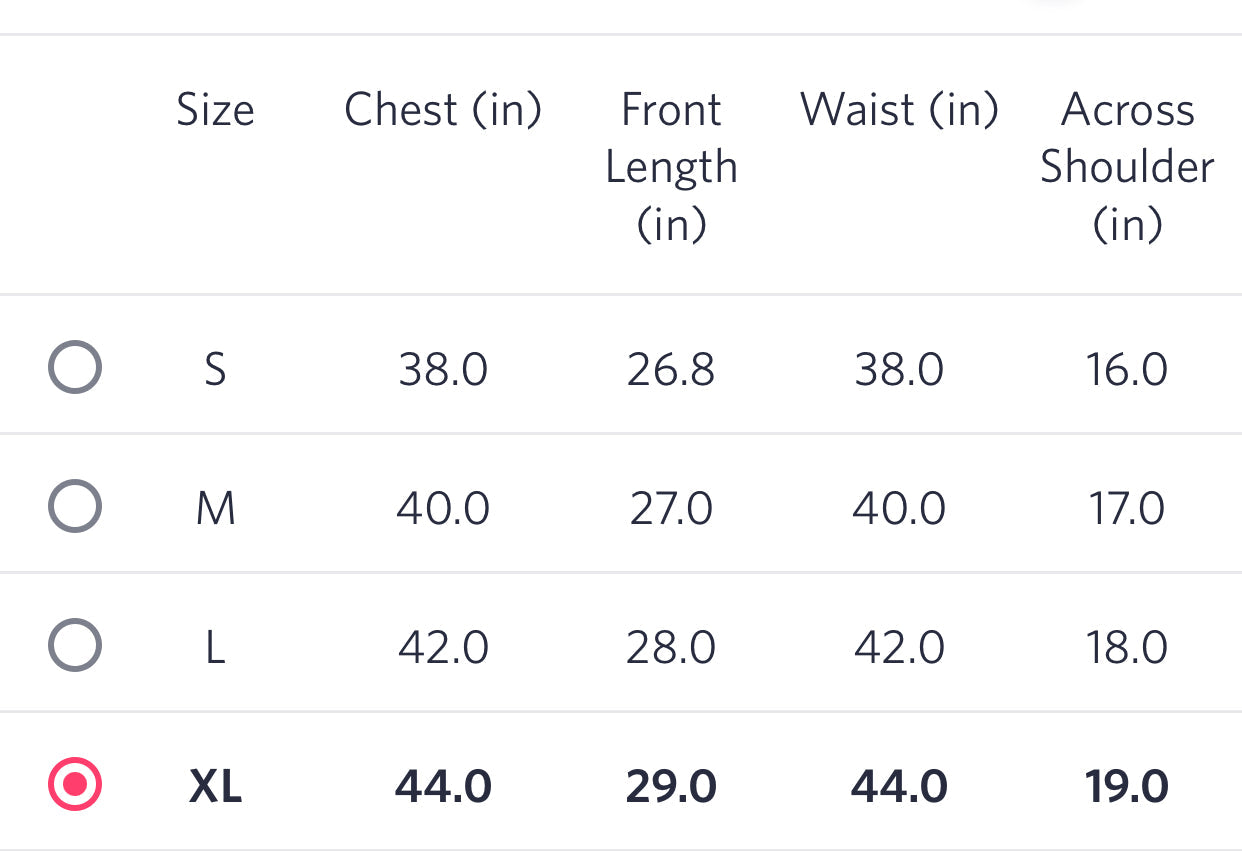The height and width of the screenshot is (851, 1242).
Task: Click the waist value 42.0 for size L
Action: tap(897, 647)
